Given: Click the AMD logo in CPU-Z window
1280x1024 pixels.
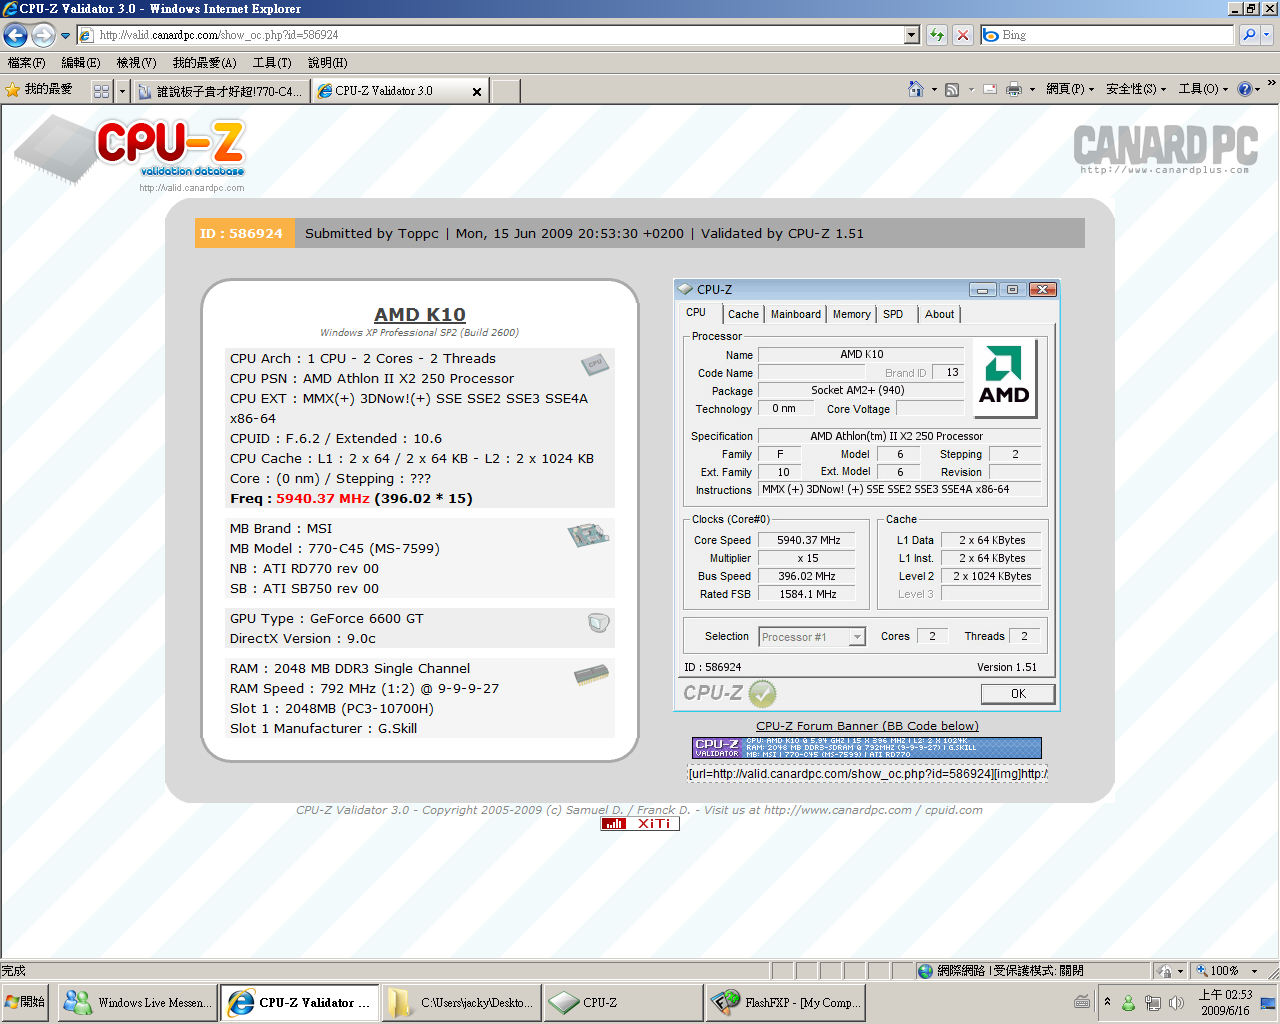Looking at the screenshot, I should (1004, 377).
